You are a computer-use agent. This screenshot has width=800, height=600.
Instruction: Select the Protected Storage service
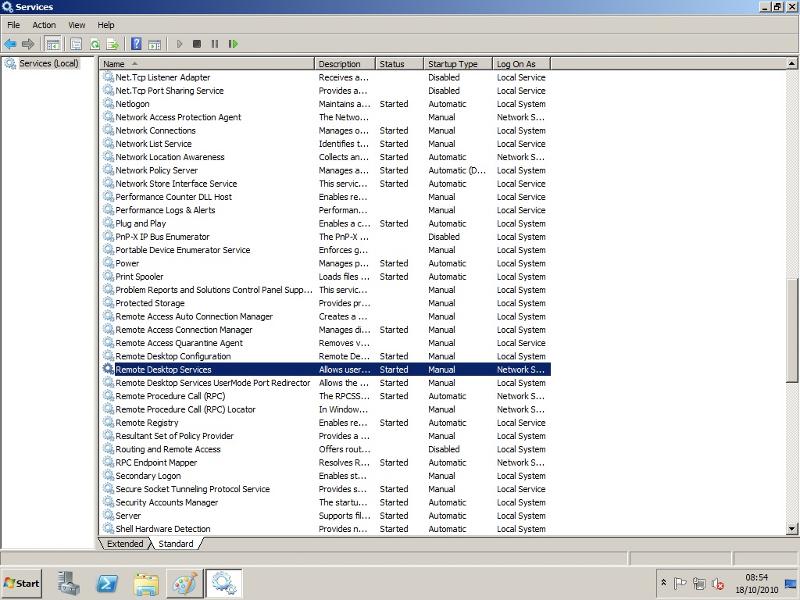(325, 303)
